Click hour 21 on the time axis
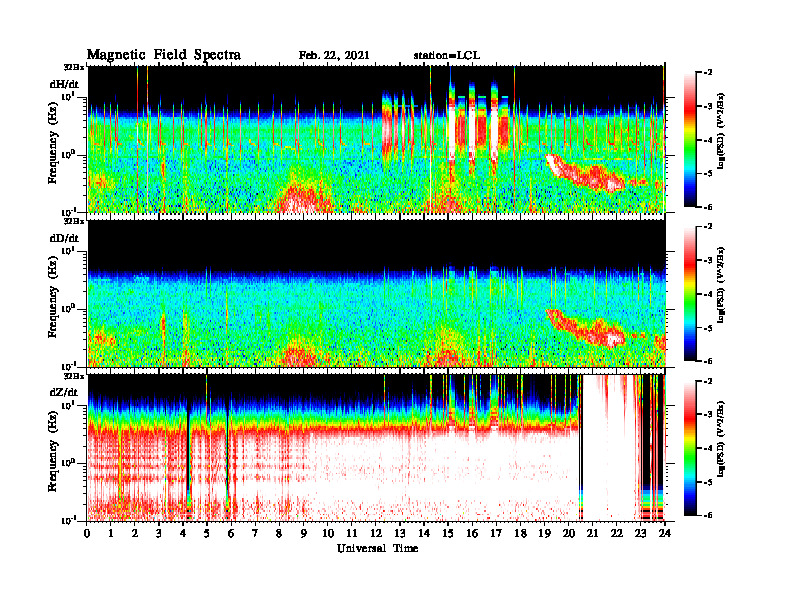The height and width of the screenshot is (612, 792). [592, 534]
